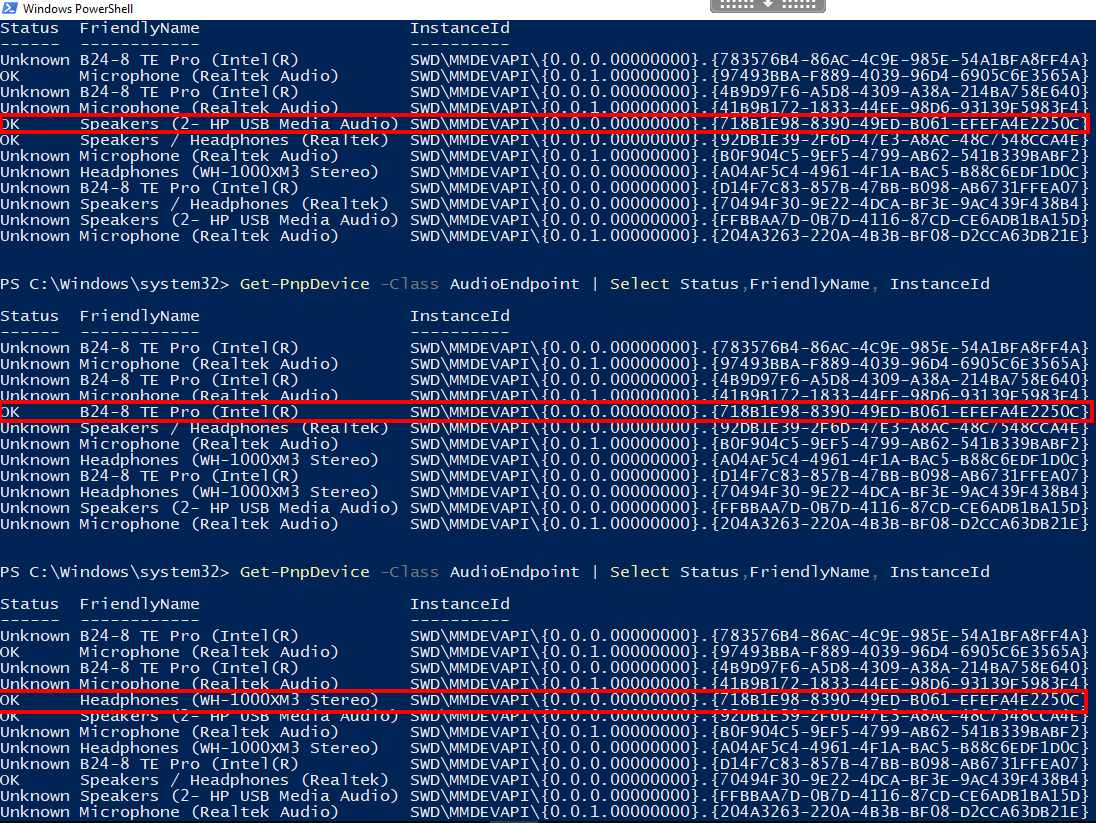
Task: Select Unknown "Headphones (WH-1000XM3 Stereo)" row with ID 70494F30
Action: 545,492
